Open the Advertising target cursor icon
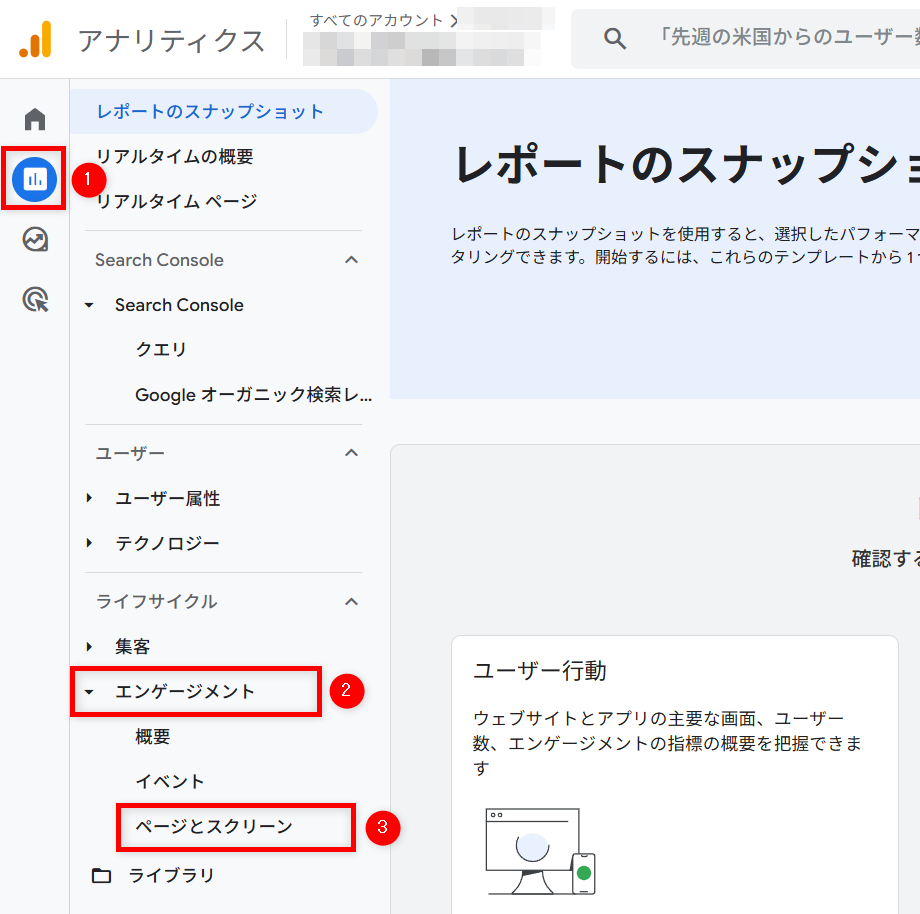The image size is (920, 914). (35, 299)
